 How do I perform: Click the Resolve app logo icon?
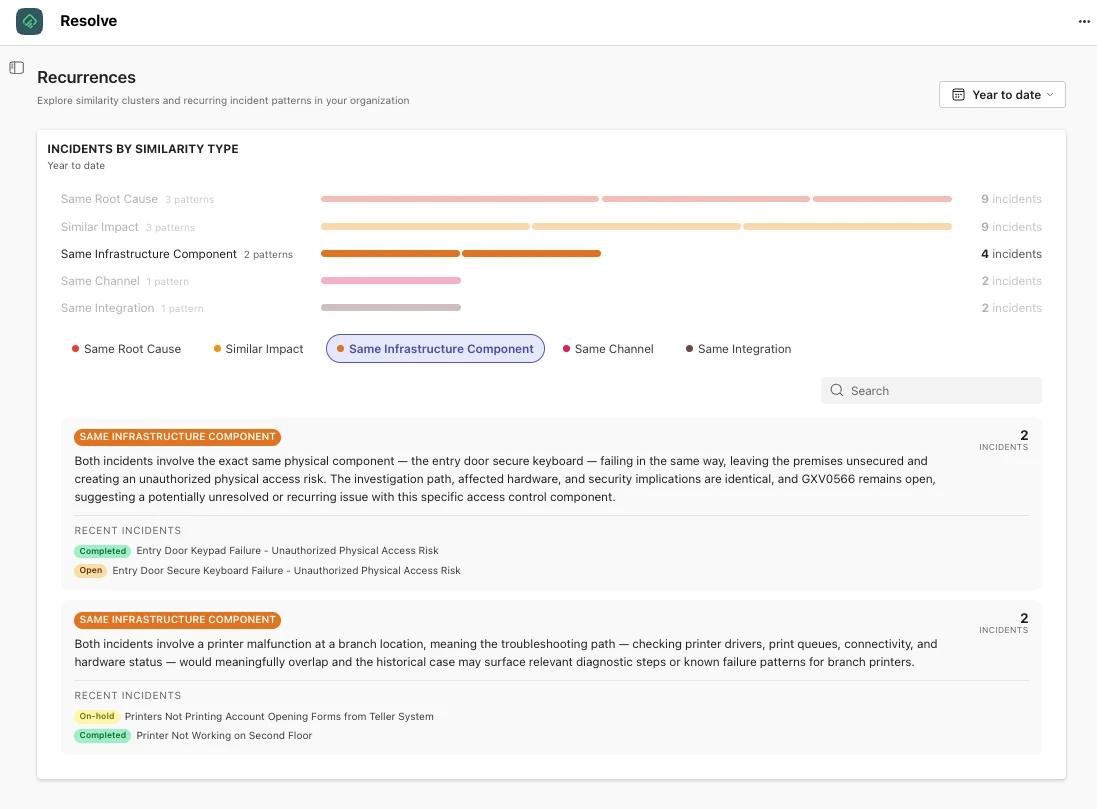coord(29,21)
